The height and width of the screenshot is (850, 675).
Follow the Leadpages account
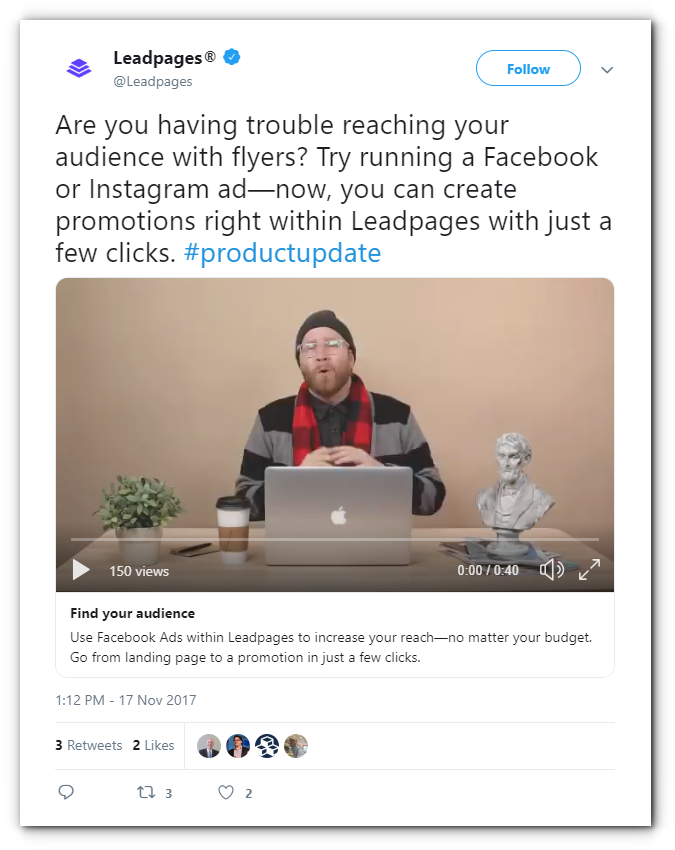(x=528, y=68)
